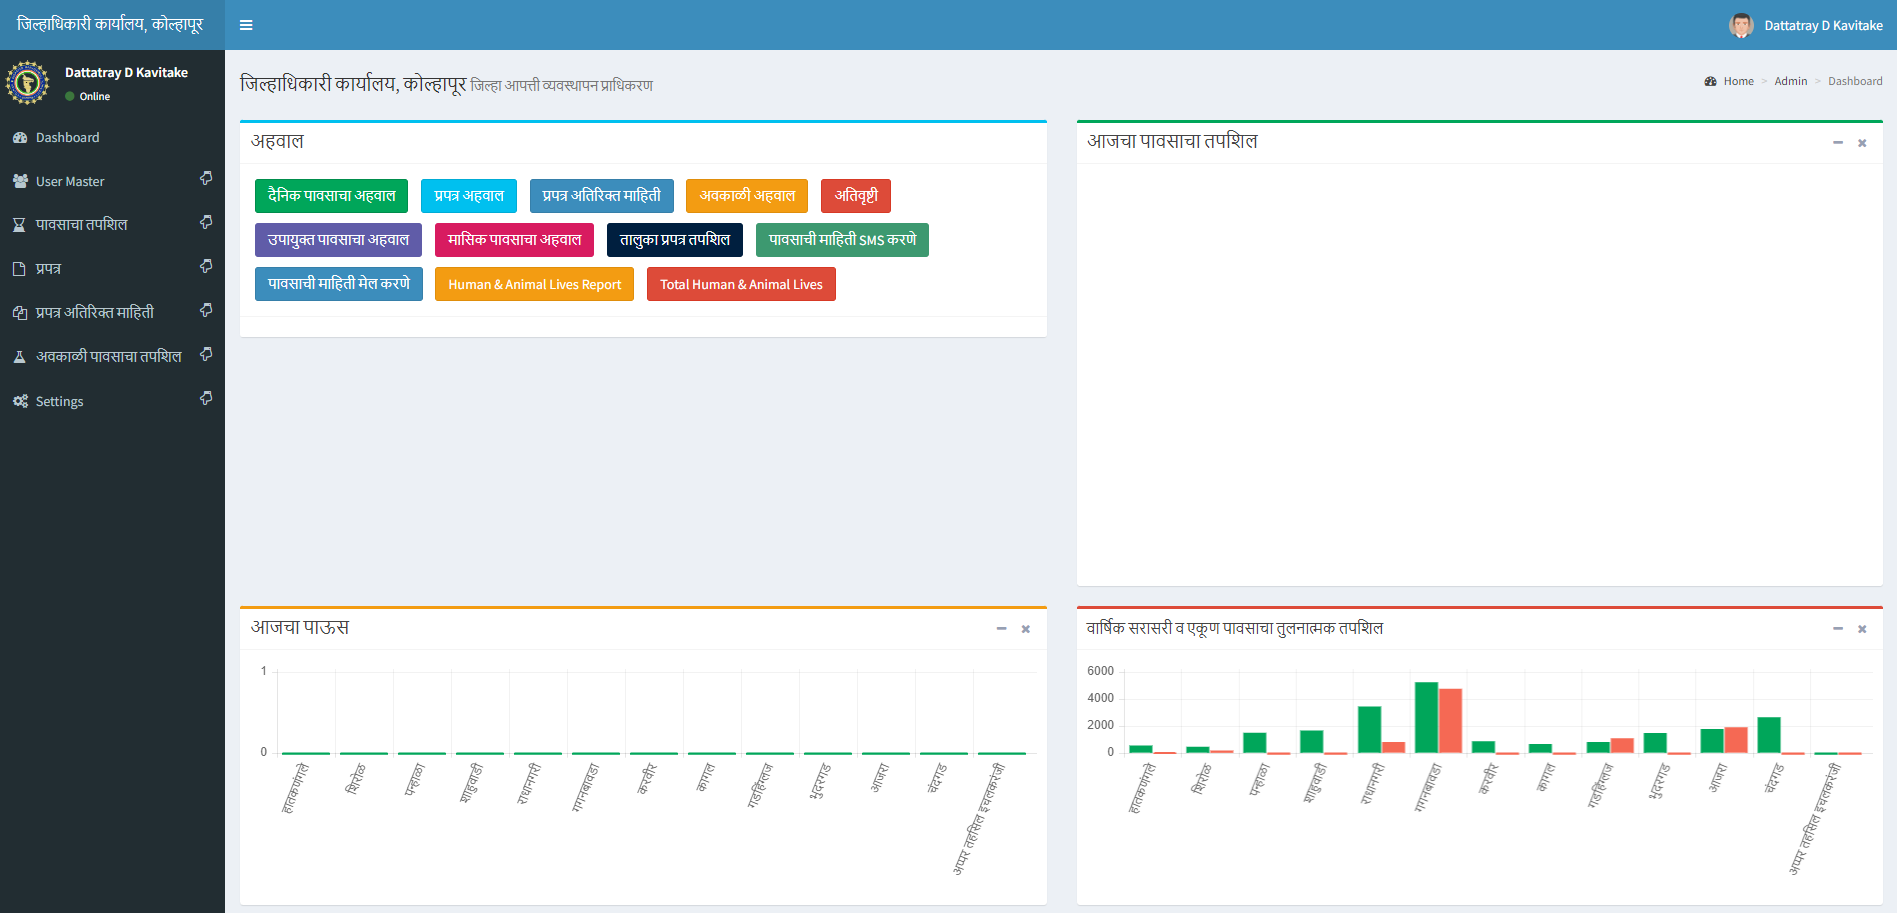
Task: Click the User Master people icon
Action: [20, 181]
